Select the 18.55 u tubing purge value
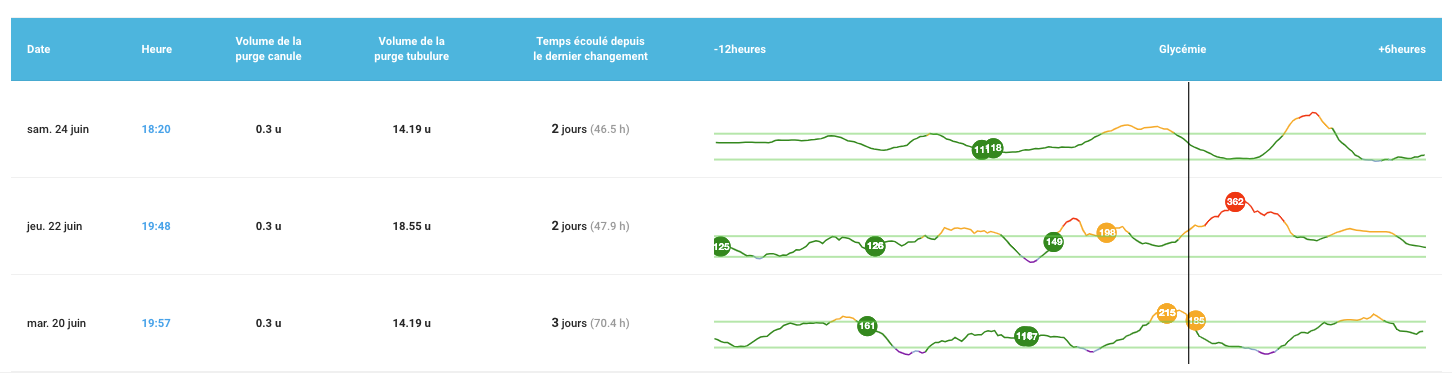This screenshot has width=1452, height=386. tap(412, 226)
